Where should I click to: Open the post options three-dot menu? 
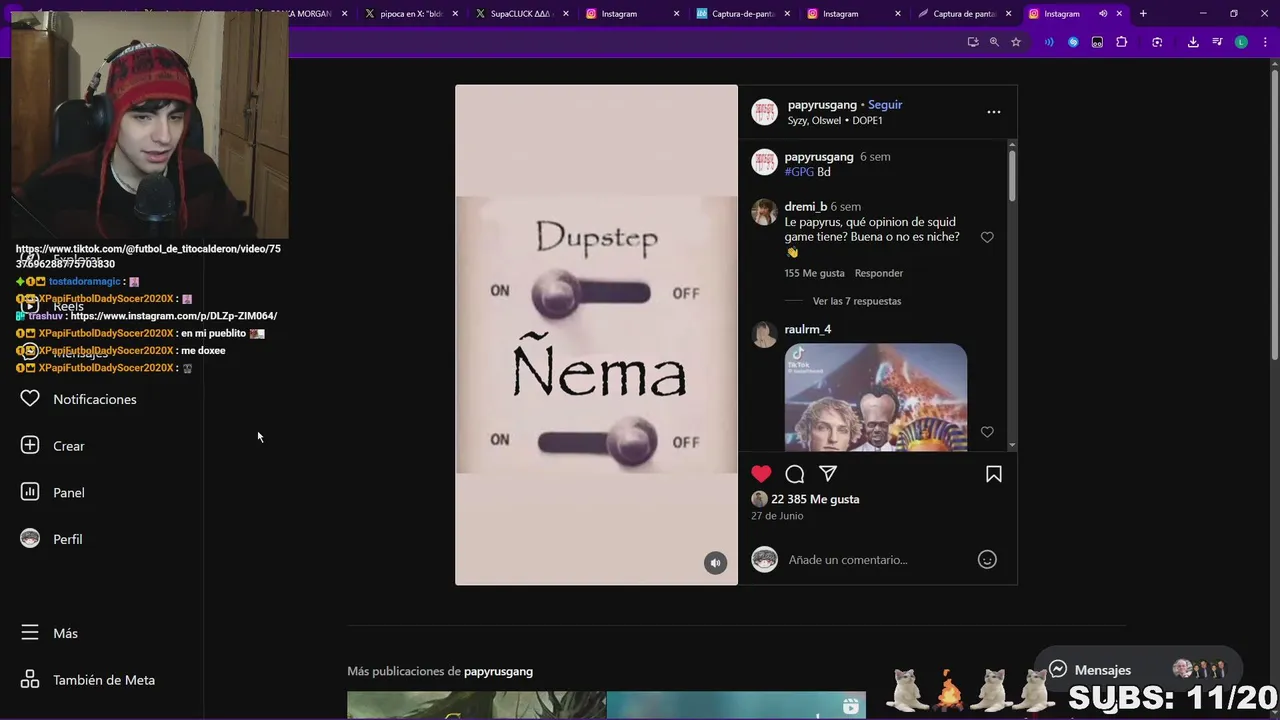[x=994, y=112]
